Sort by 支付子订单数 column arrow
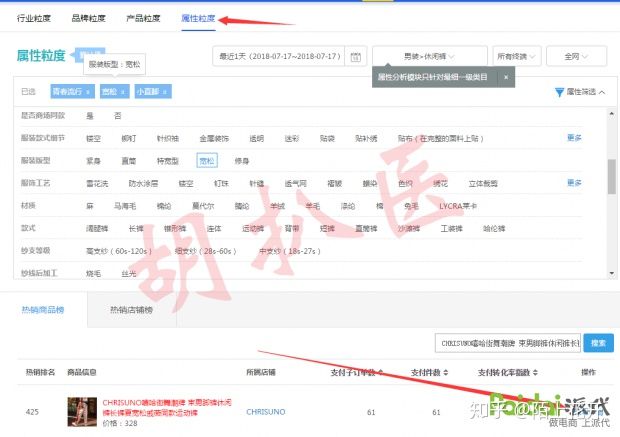This screenshot has height=437, width=620. [376, 373]
